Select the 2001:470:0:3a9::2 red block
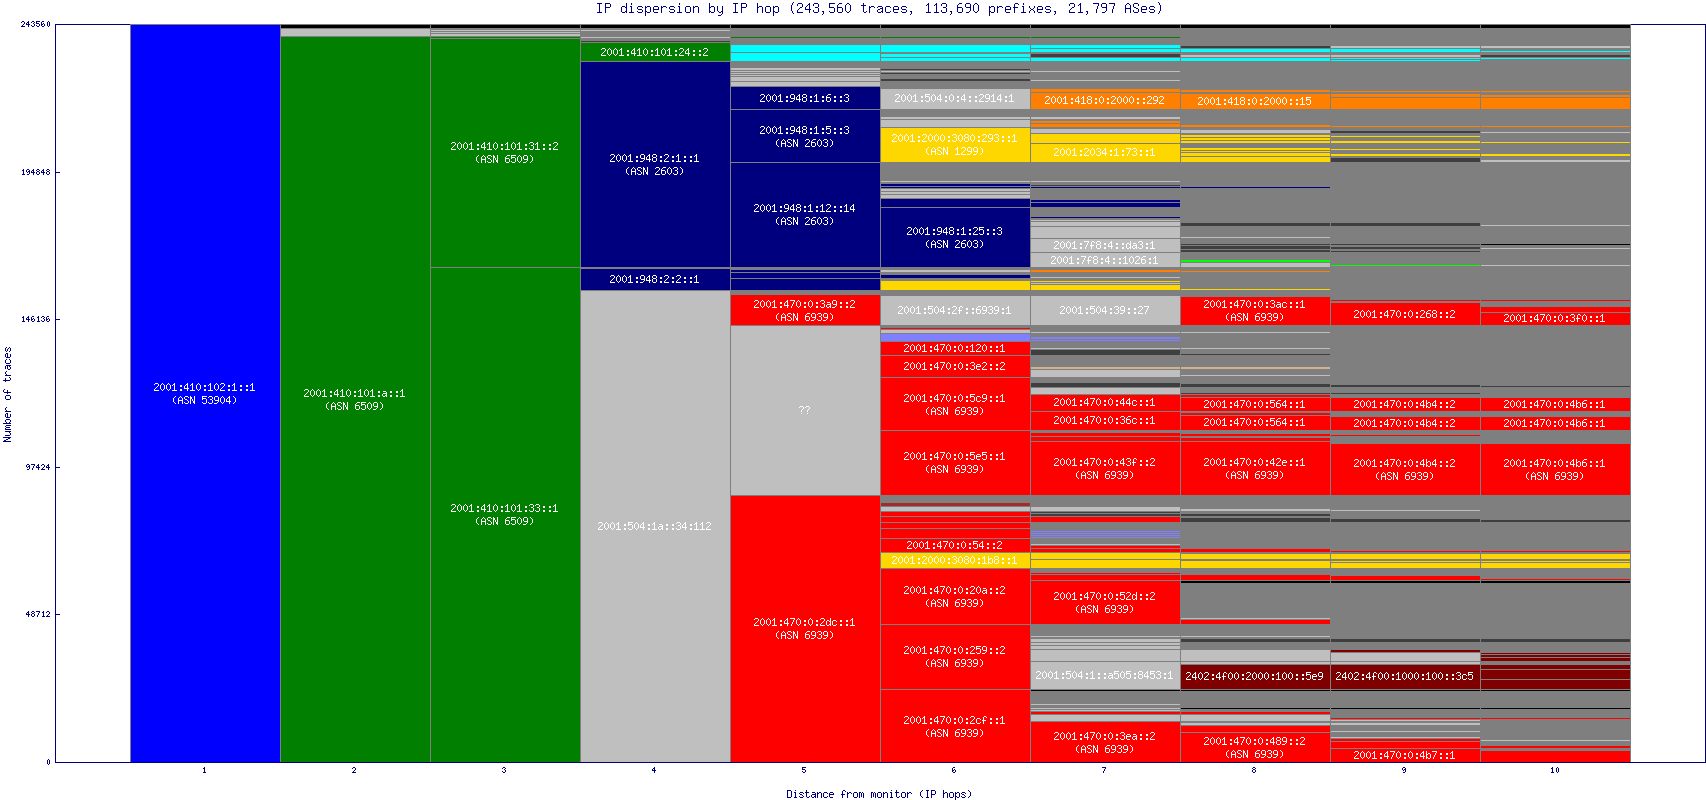This screenshot has width=1706, height=800. [x=805, y=310]
